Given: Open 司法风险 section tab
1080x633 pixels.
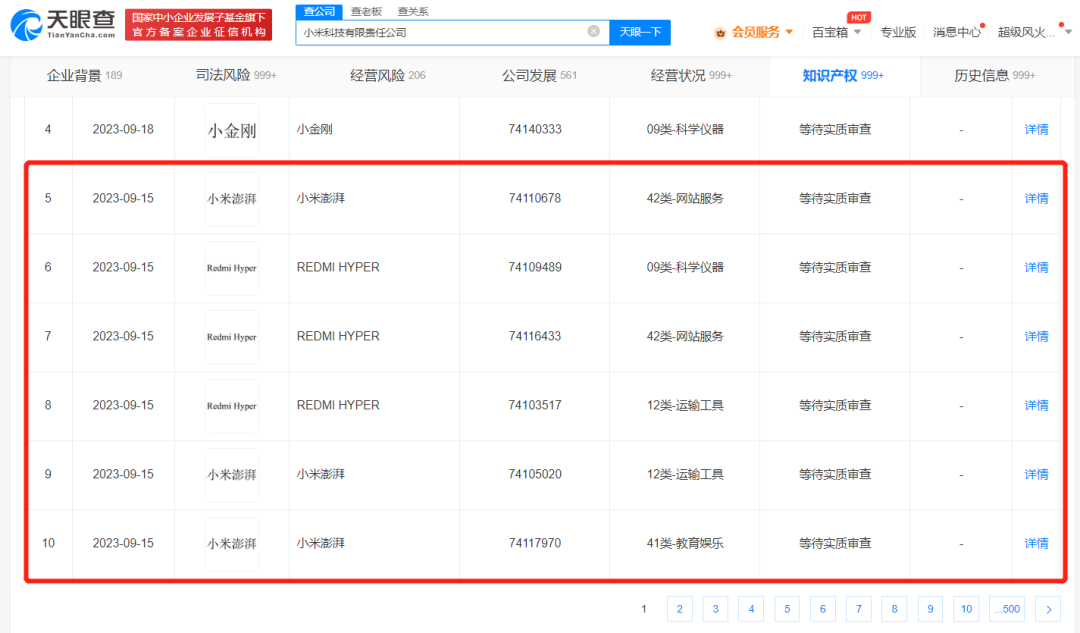Looking at the screenshot, I should [x=236, y=75].
